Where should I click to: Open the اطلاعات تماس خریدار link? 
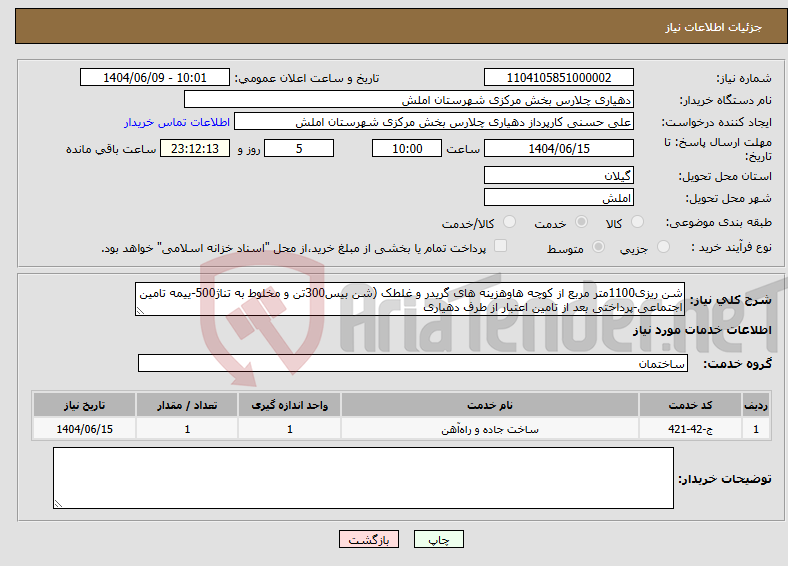pyautogui.click(x=177, y=122)
